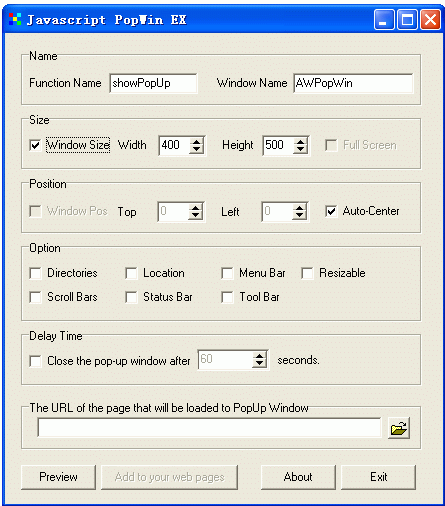
Task: Check the Scroll Bars option
Action: point(35,297)
